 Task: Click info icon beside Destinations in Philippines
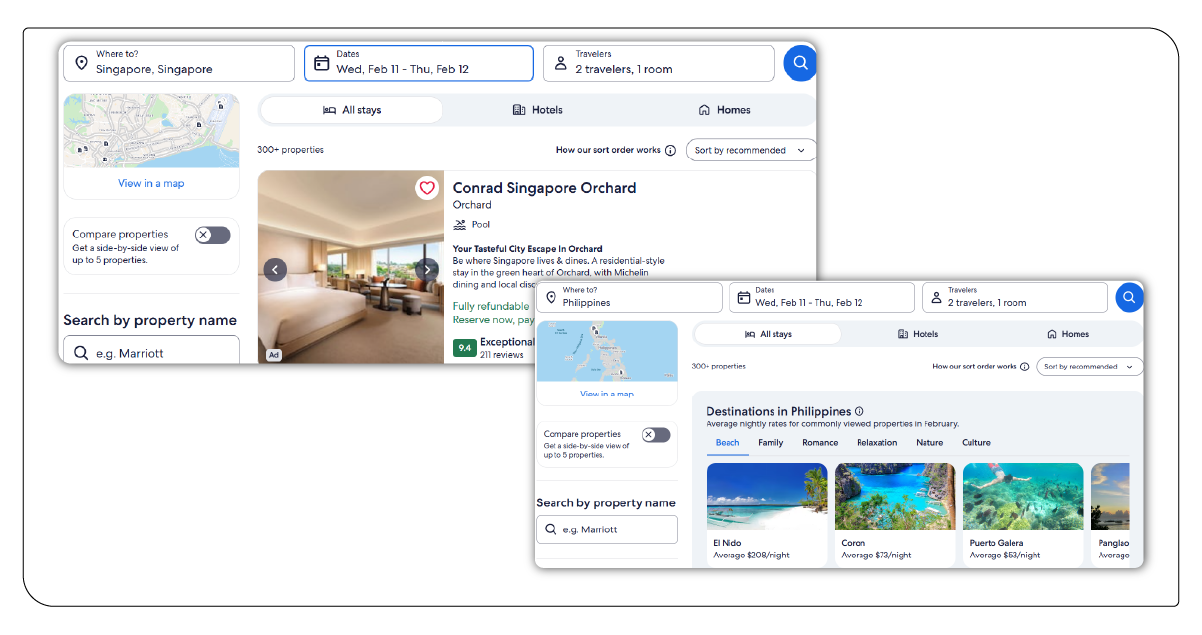pyautogui.click(x=859, y=411)
